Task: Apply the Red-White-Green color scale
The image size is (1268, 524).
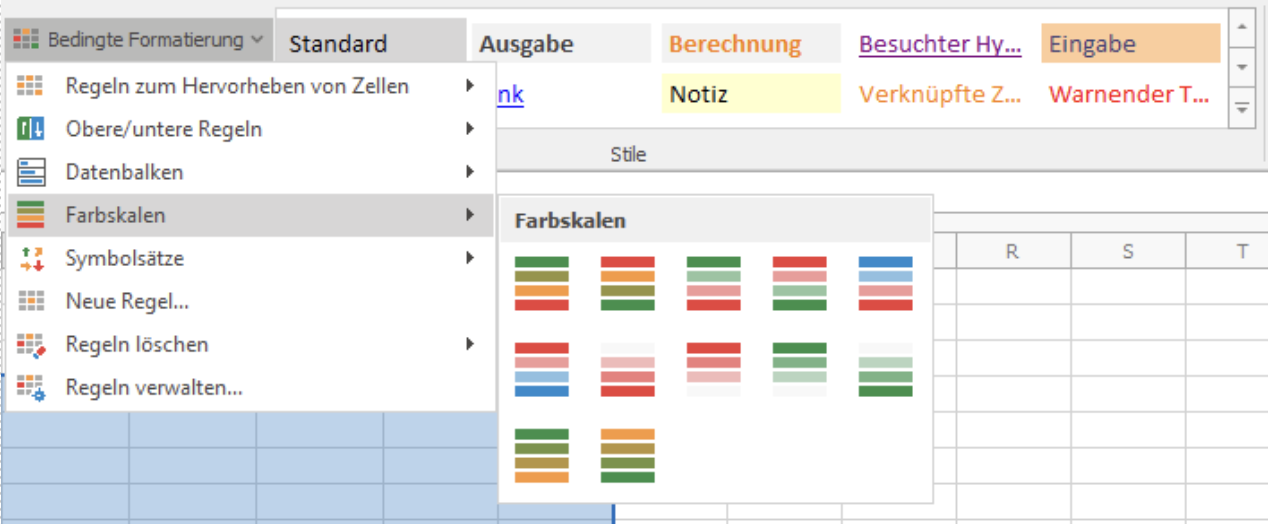Action: pos(800,283)
